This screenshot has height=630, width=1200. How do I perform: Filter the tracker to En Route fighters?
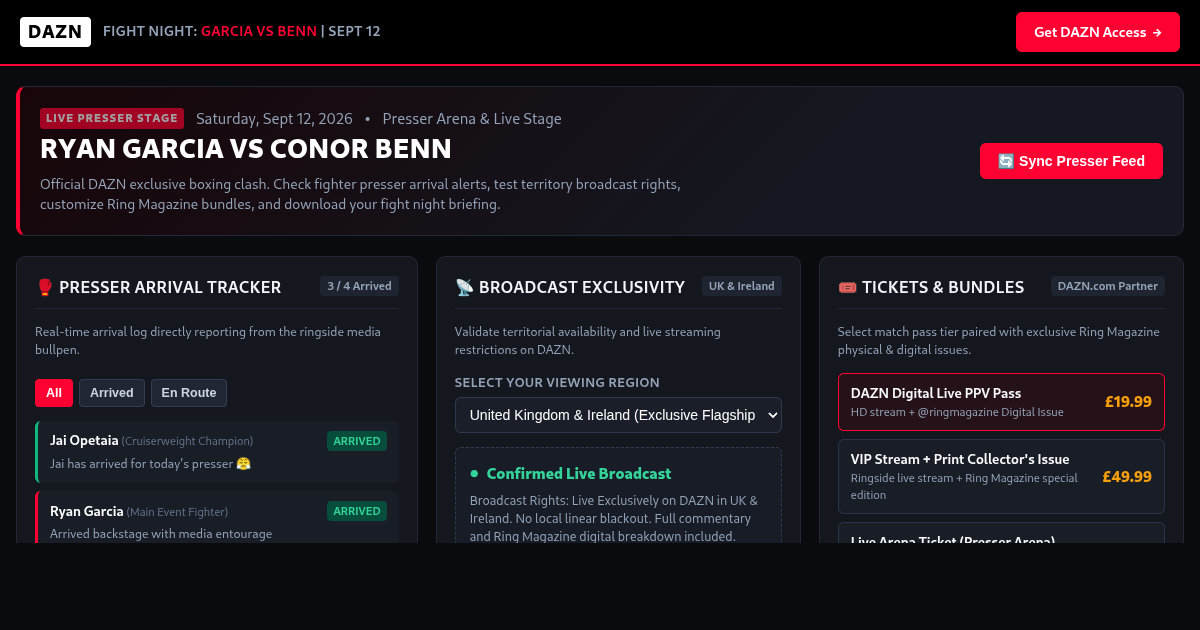coord(189,393)
